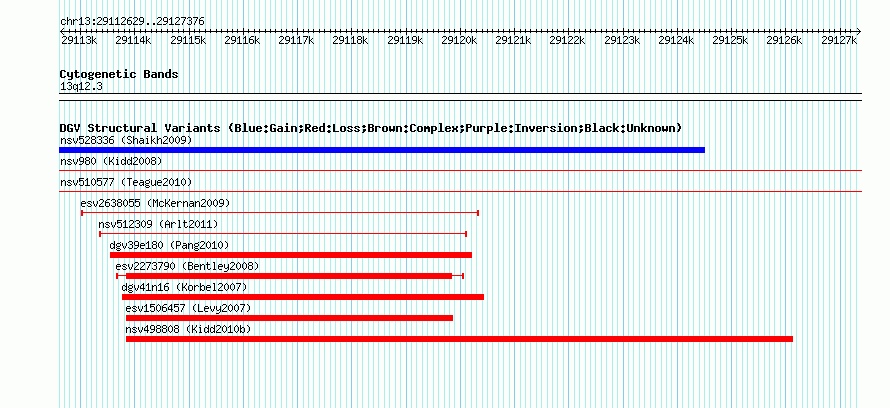Select the DGV Structural Variants track title

[371, 128]
